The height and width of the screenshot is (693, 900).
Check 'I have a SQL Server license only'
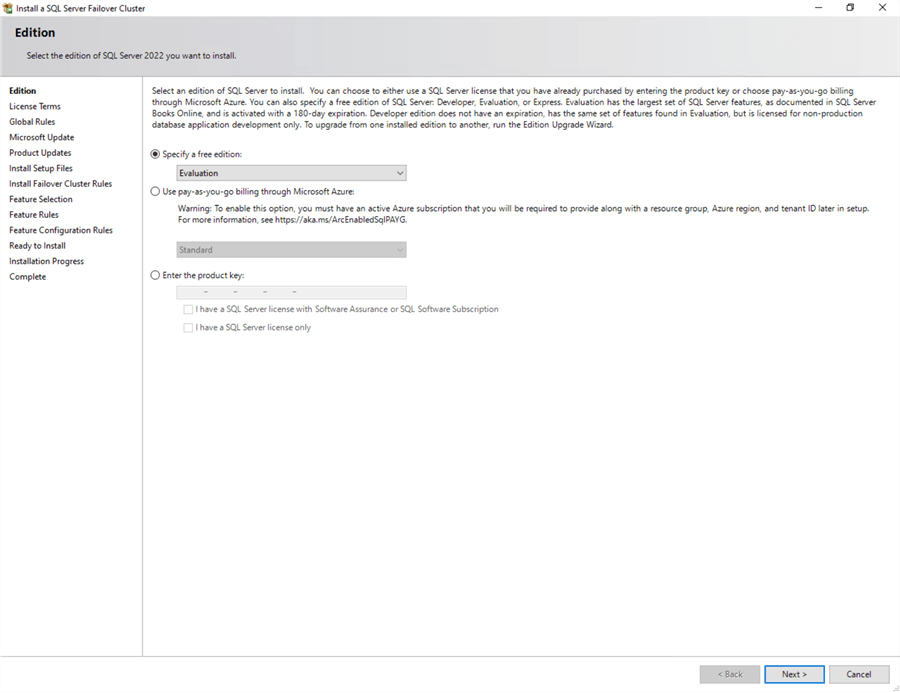tap(188, 328)
